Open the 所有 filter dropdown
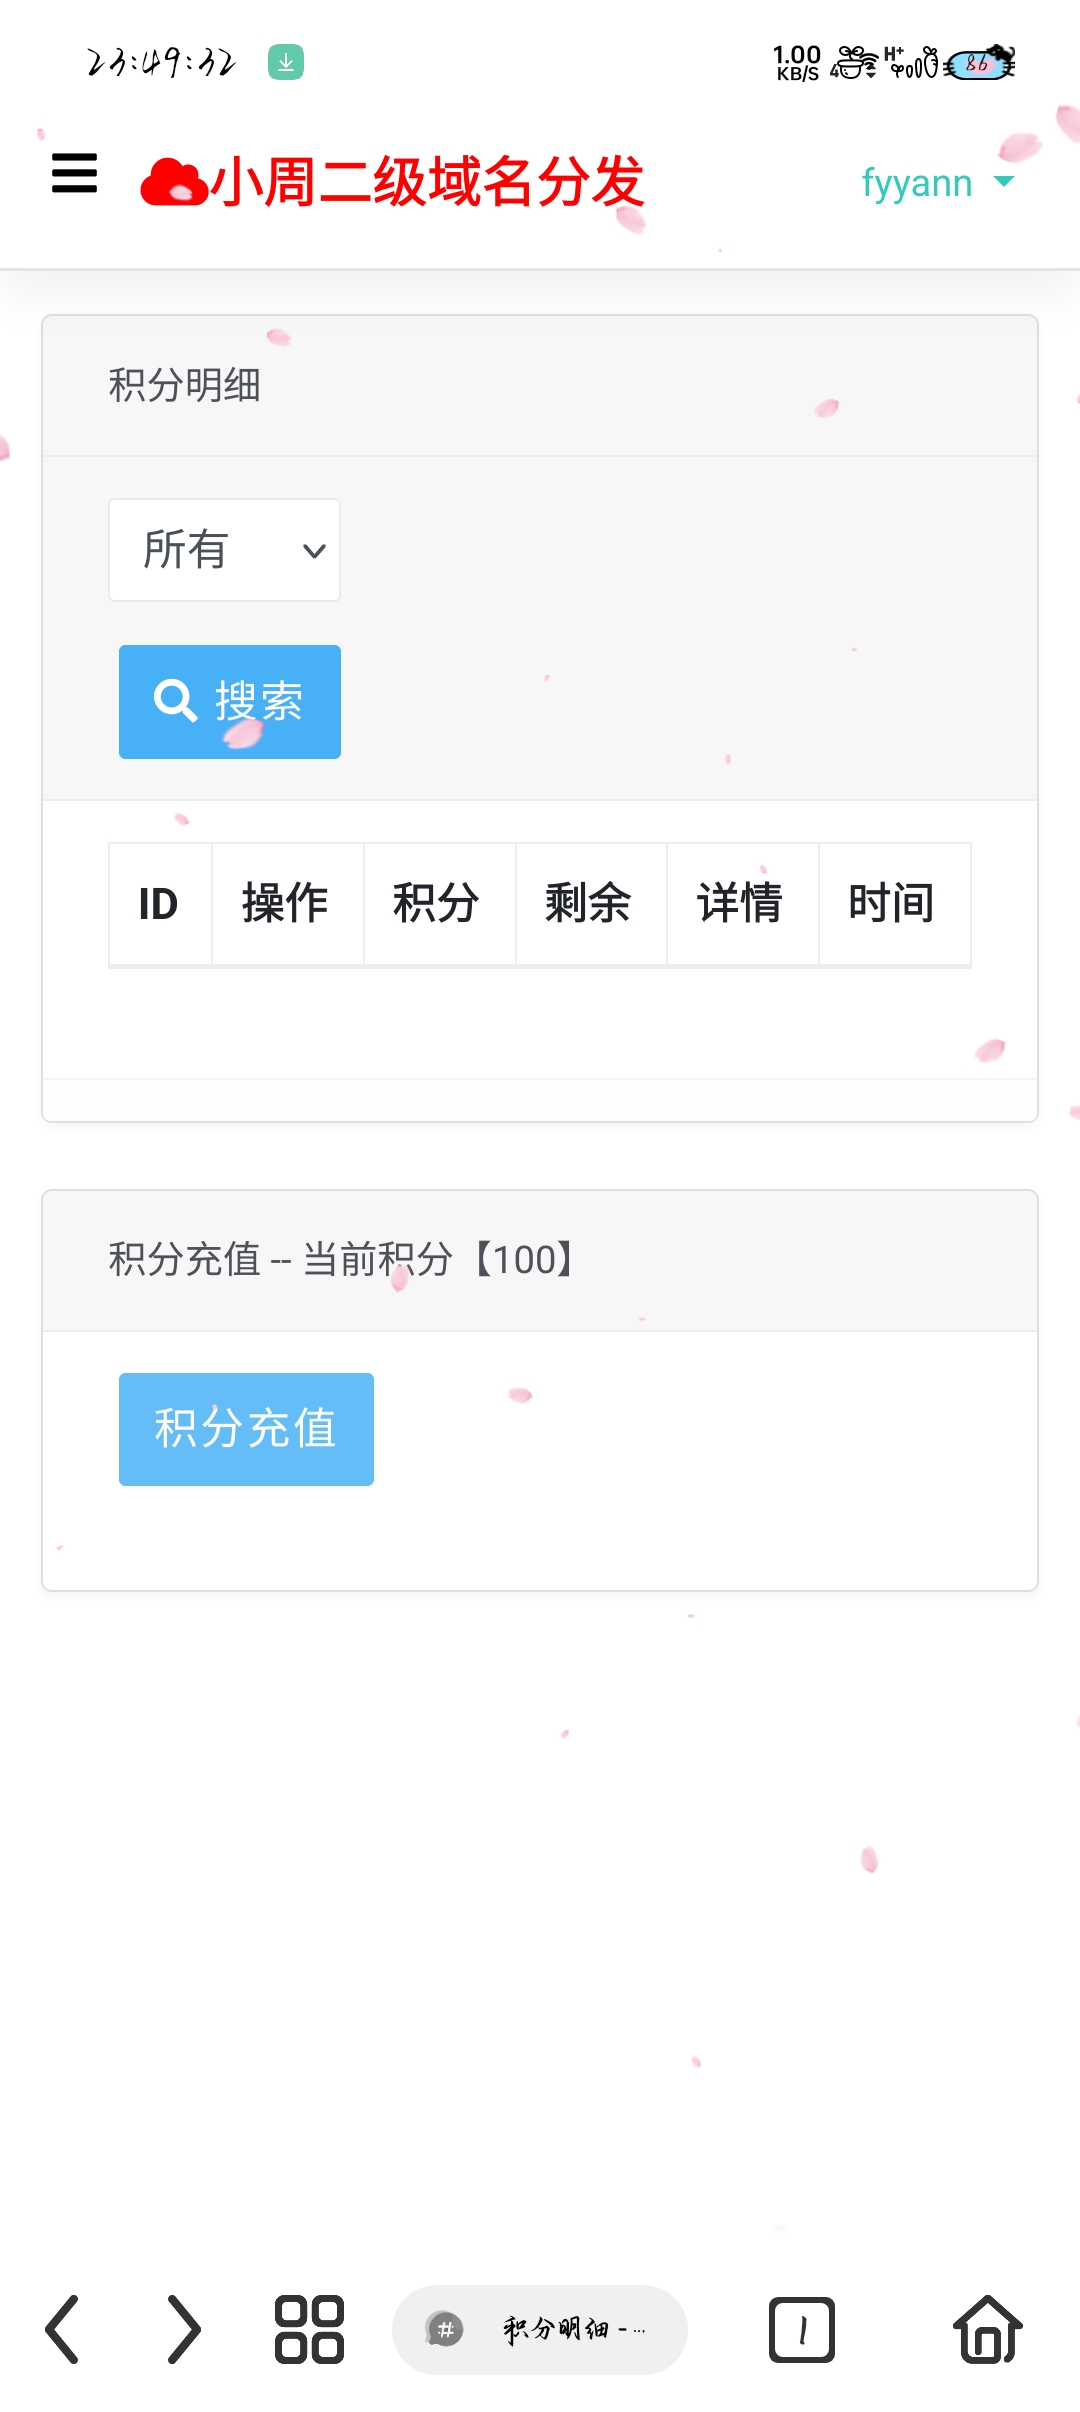The width and height of the screenshot is (1080, 2412). coord(224,550)
